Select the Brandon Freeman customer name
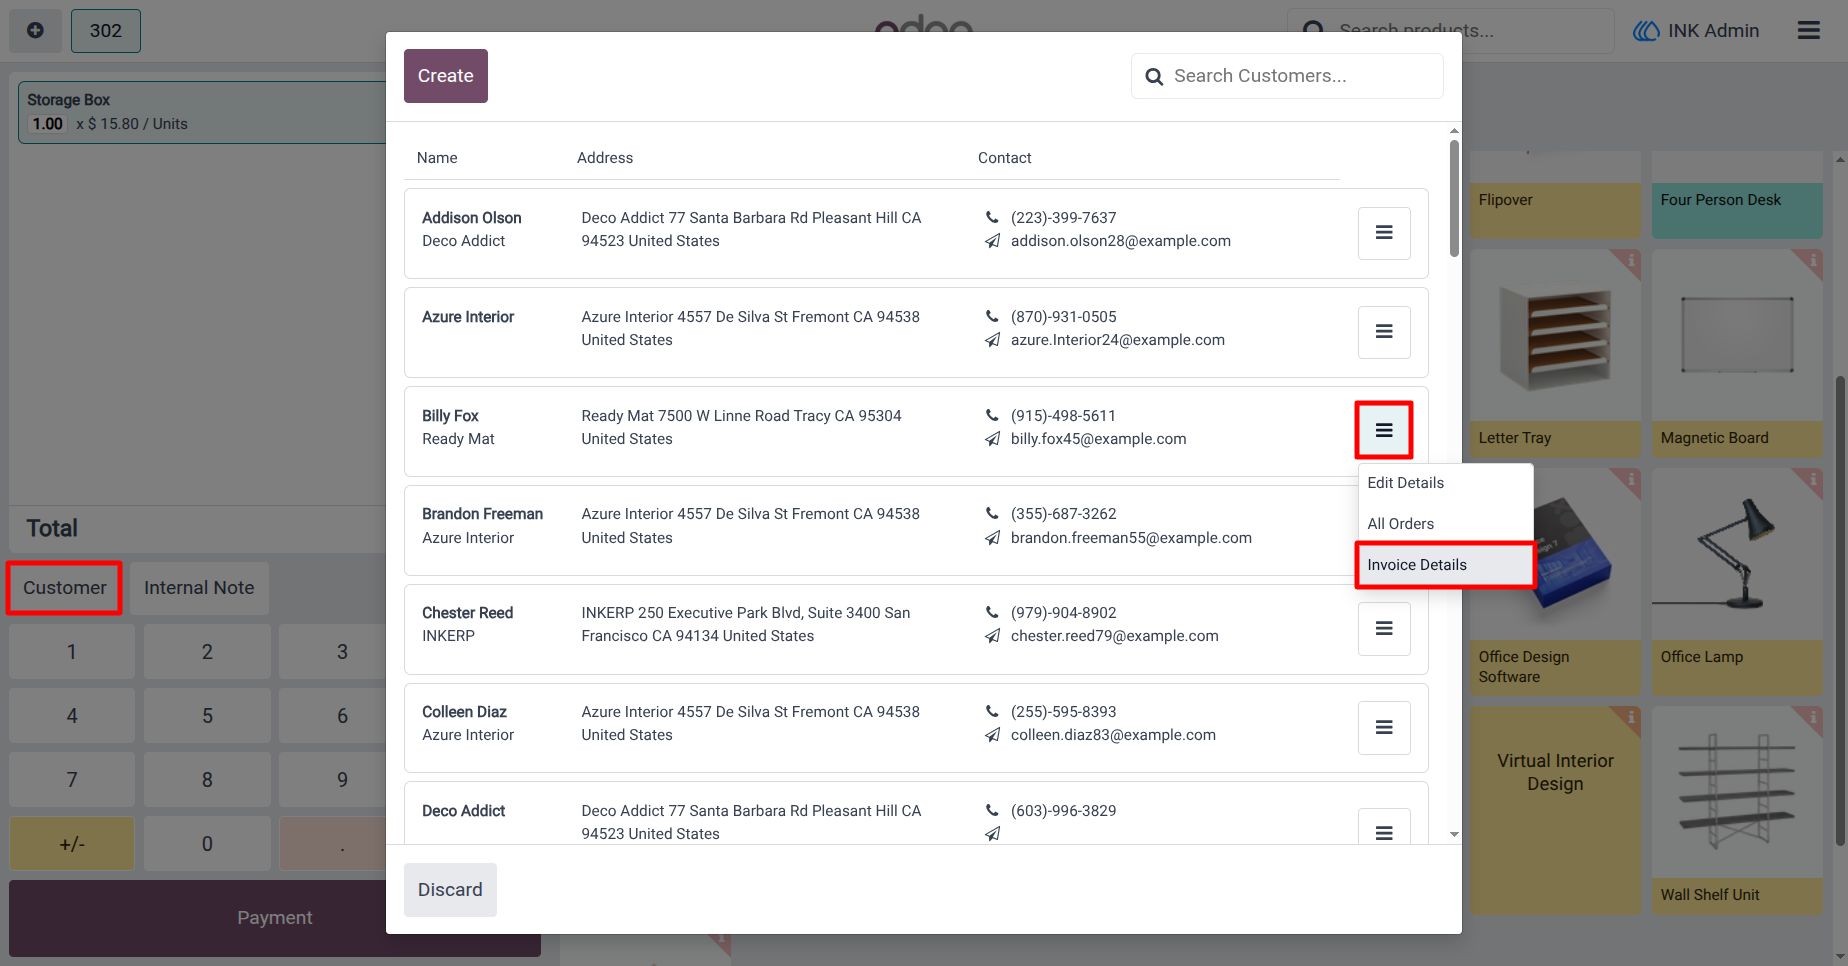 click(482, 514)
